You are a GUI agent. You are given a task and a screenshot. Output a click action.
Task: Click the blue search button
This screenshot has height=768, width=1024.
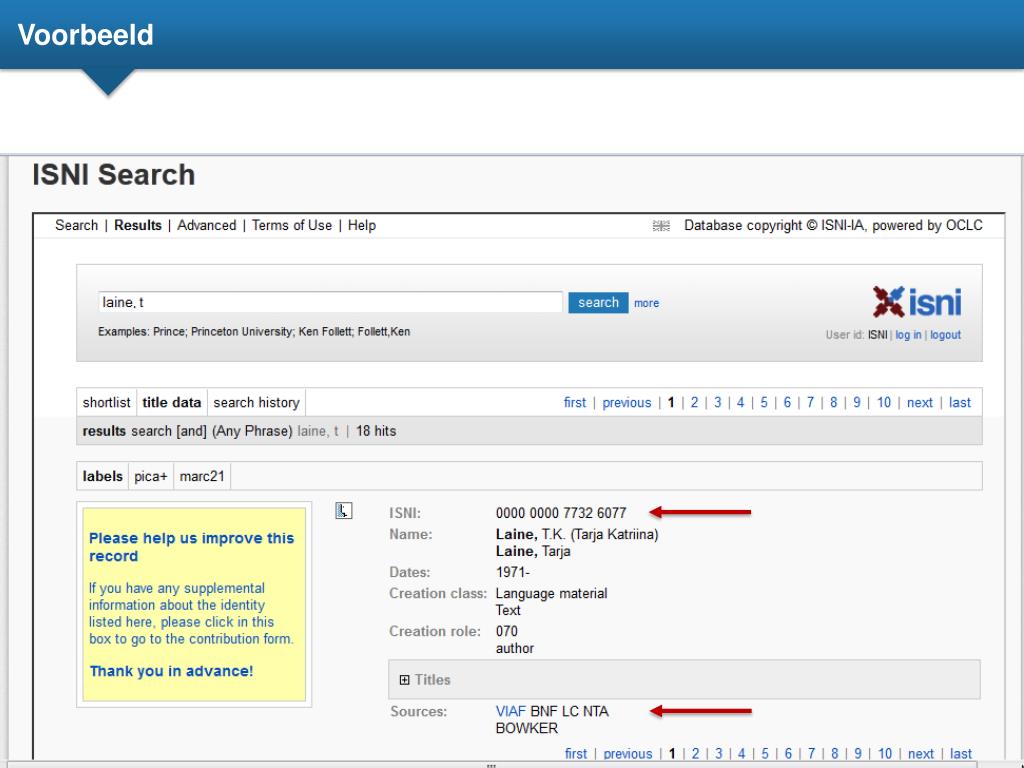click(598, 302)
